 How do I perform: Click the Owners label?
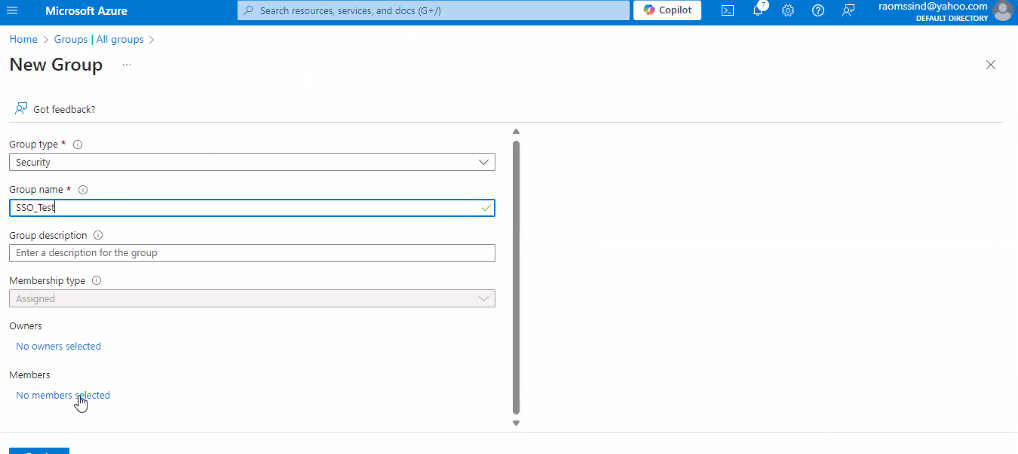coord(25,325)
